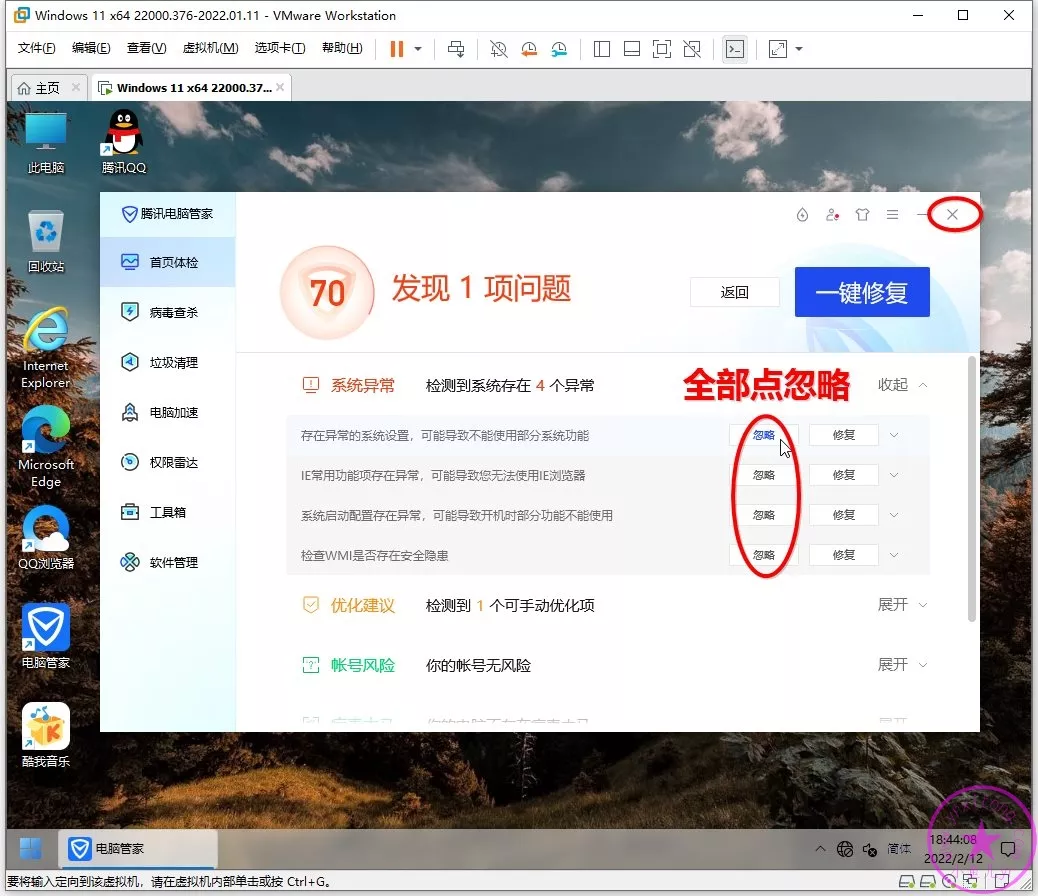Screen dimensions: 1038x896
Task: Ignore the IE常用功能项 abnormality item
Action: 763,475
